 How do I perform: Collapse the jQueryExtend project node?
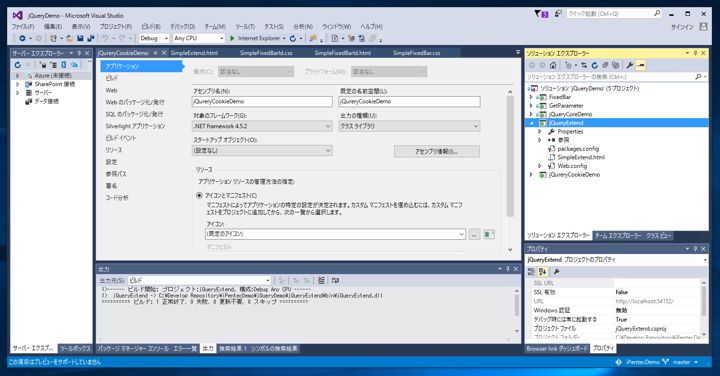[x=531, y=123]
